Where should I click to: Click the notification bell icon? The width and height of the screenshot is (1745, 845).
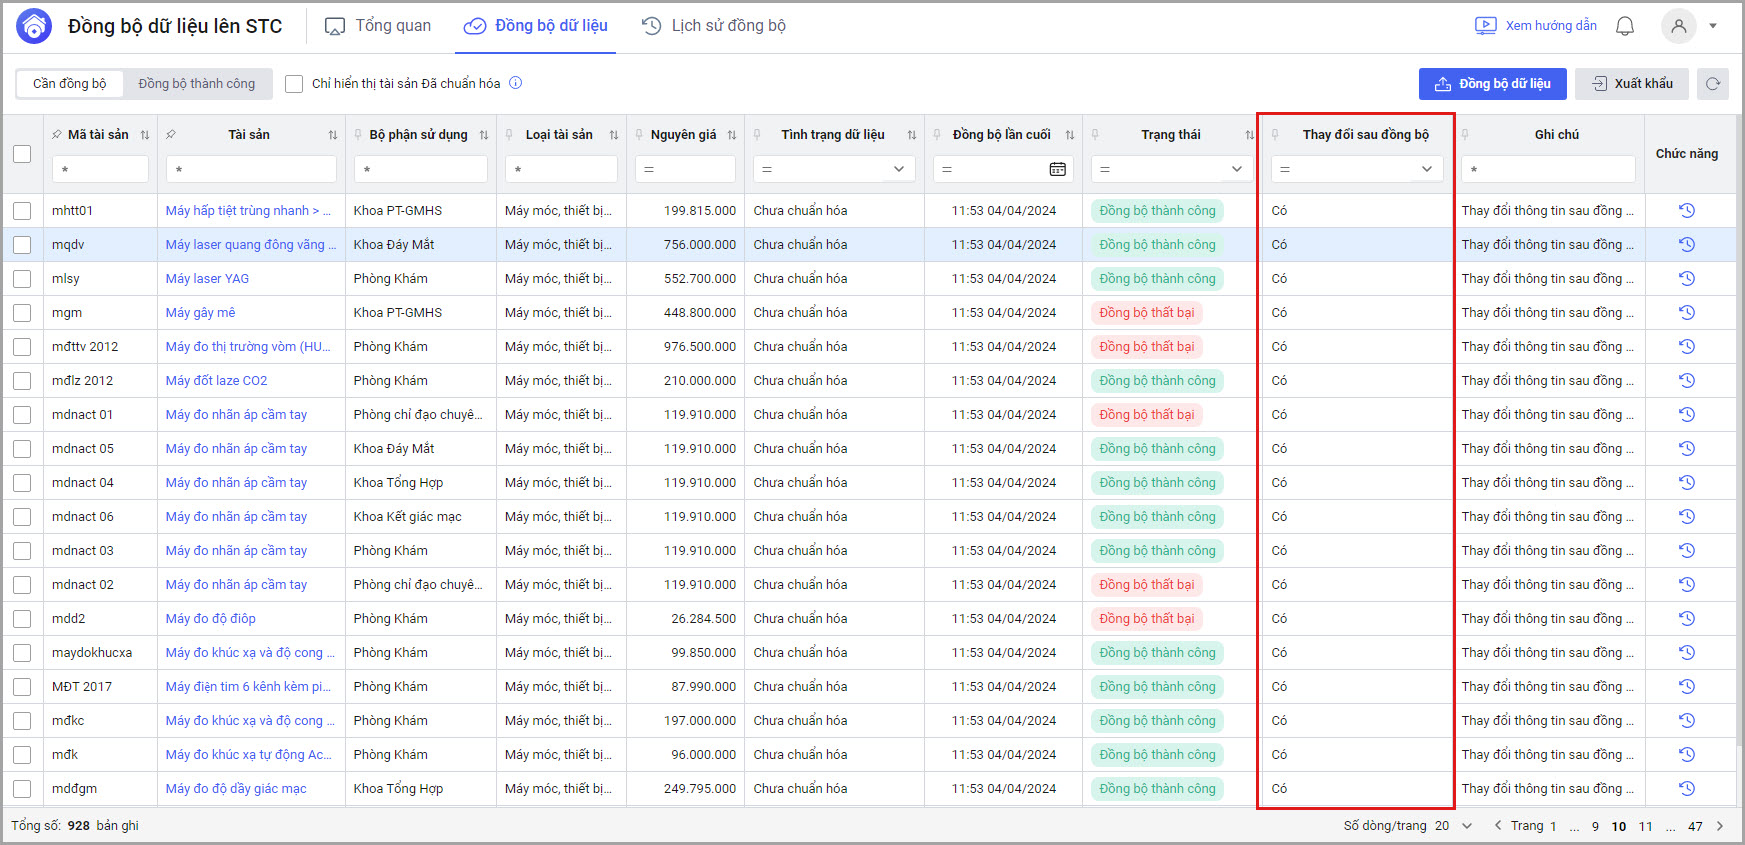click(1625, 26)
